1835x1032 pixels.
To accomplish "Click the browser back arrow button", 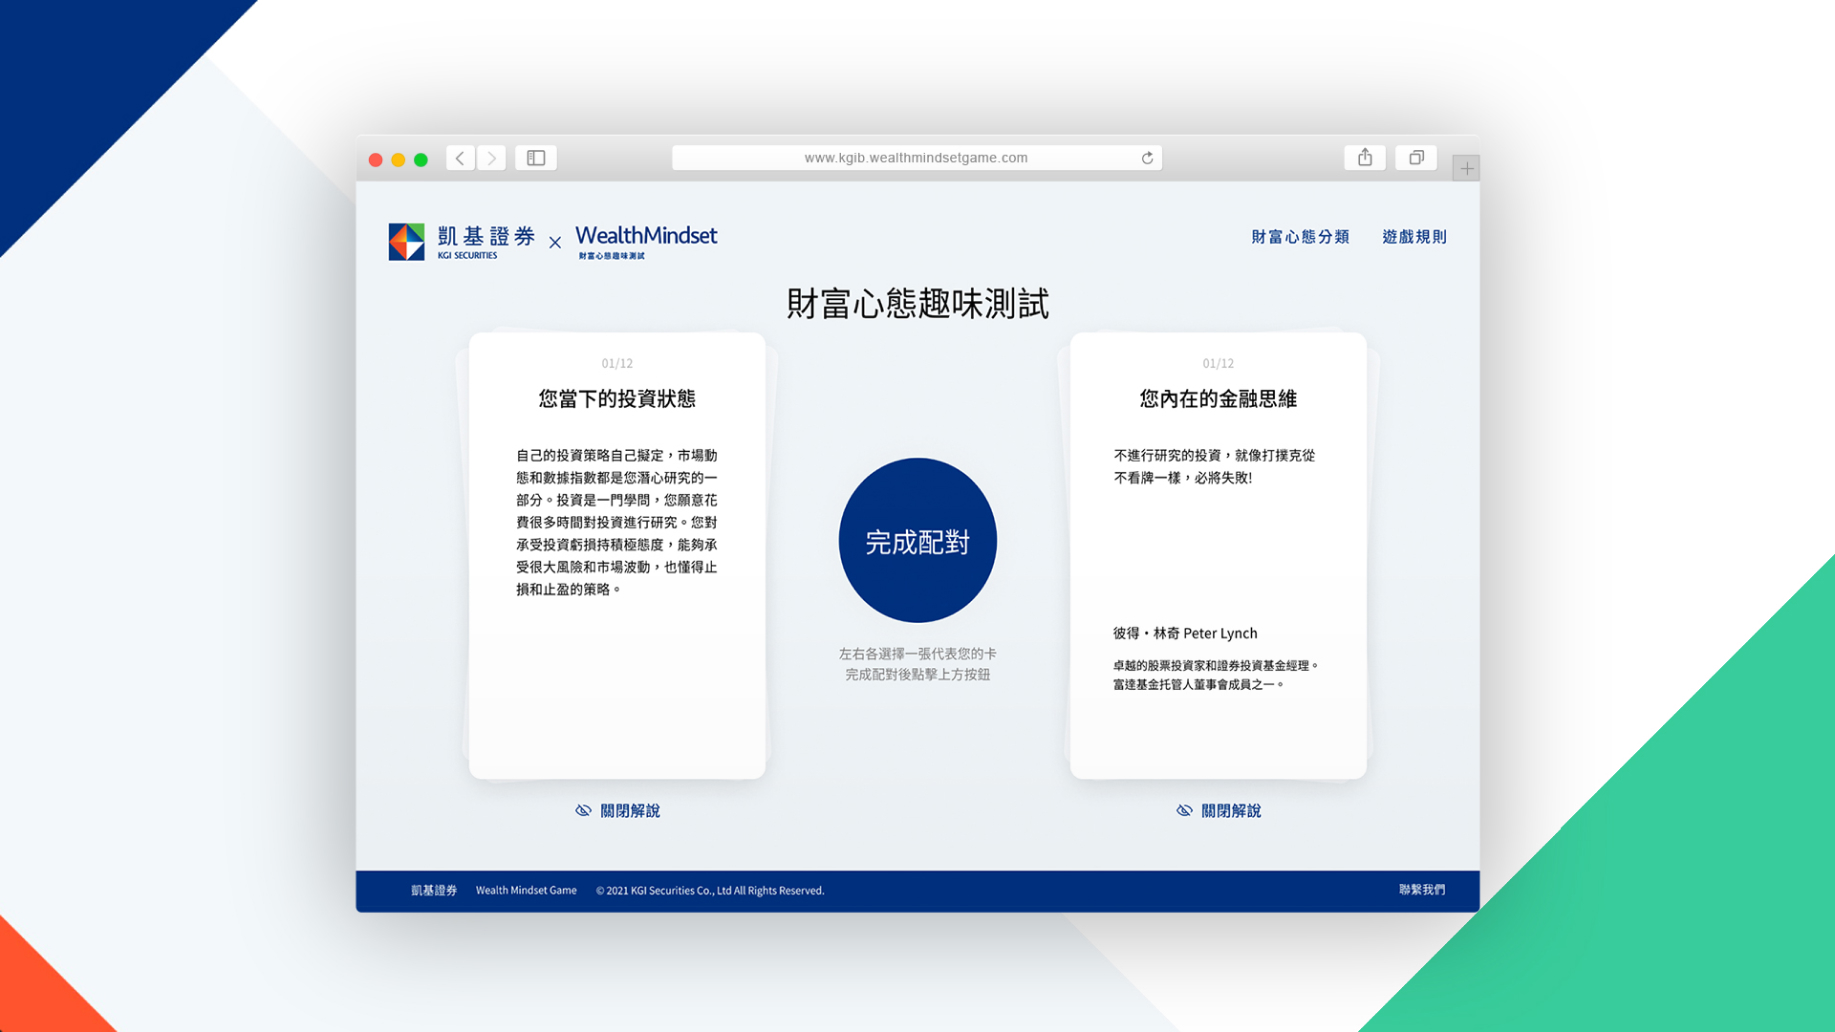I will [460, 158].
